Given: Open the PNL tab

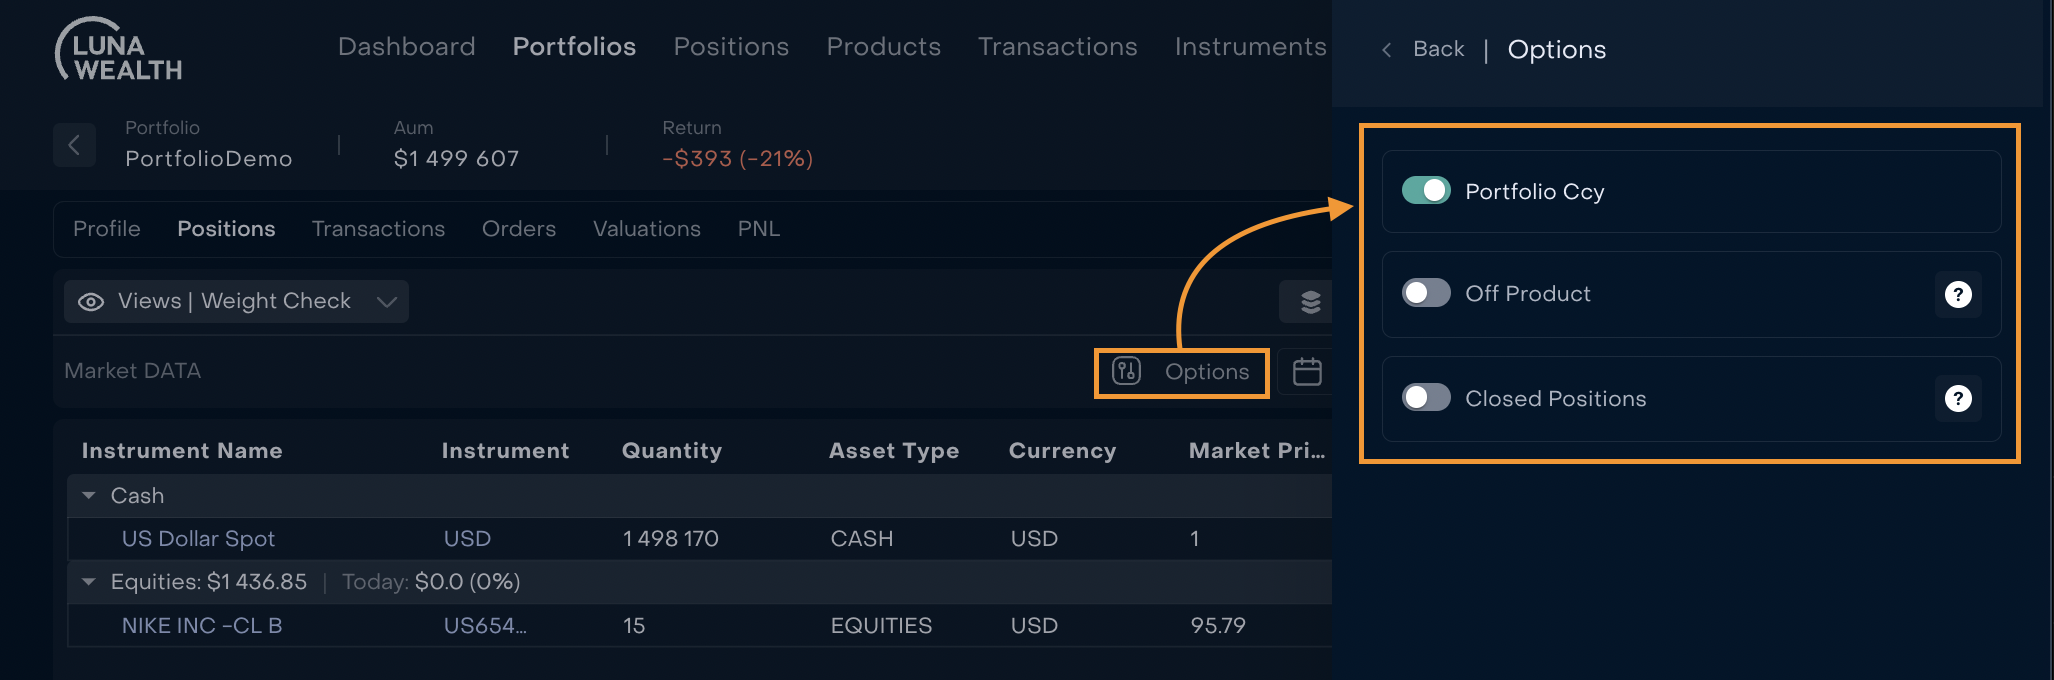Looking at the screenshot, I should (758, 229).
